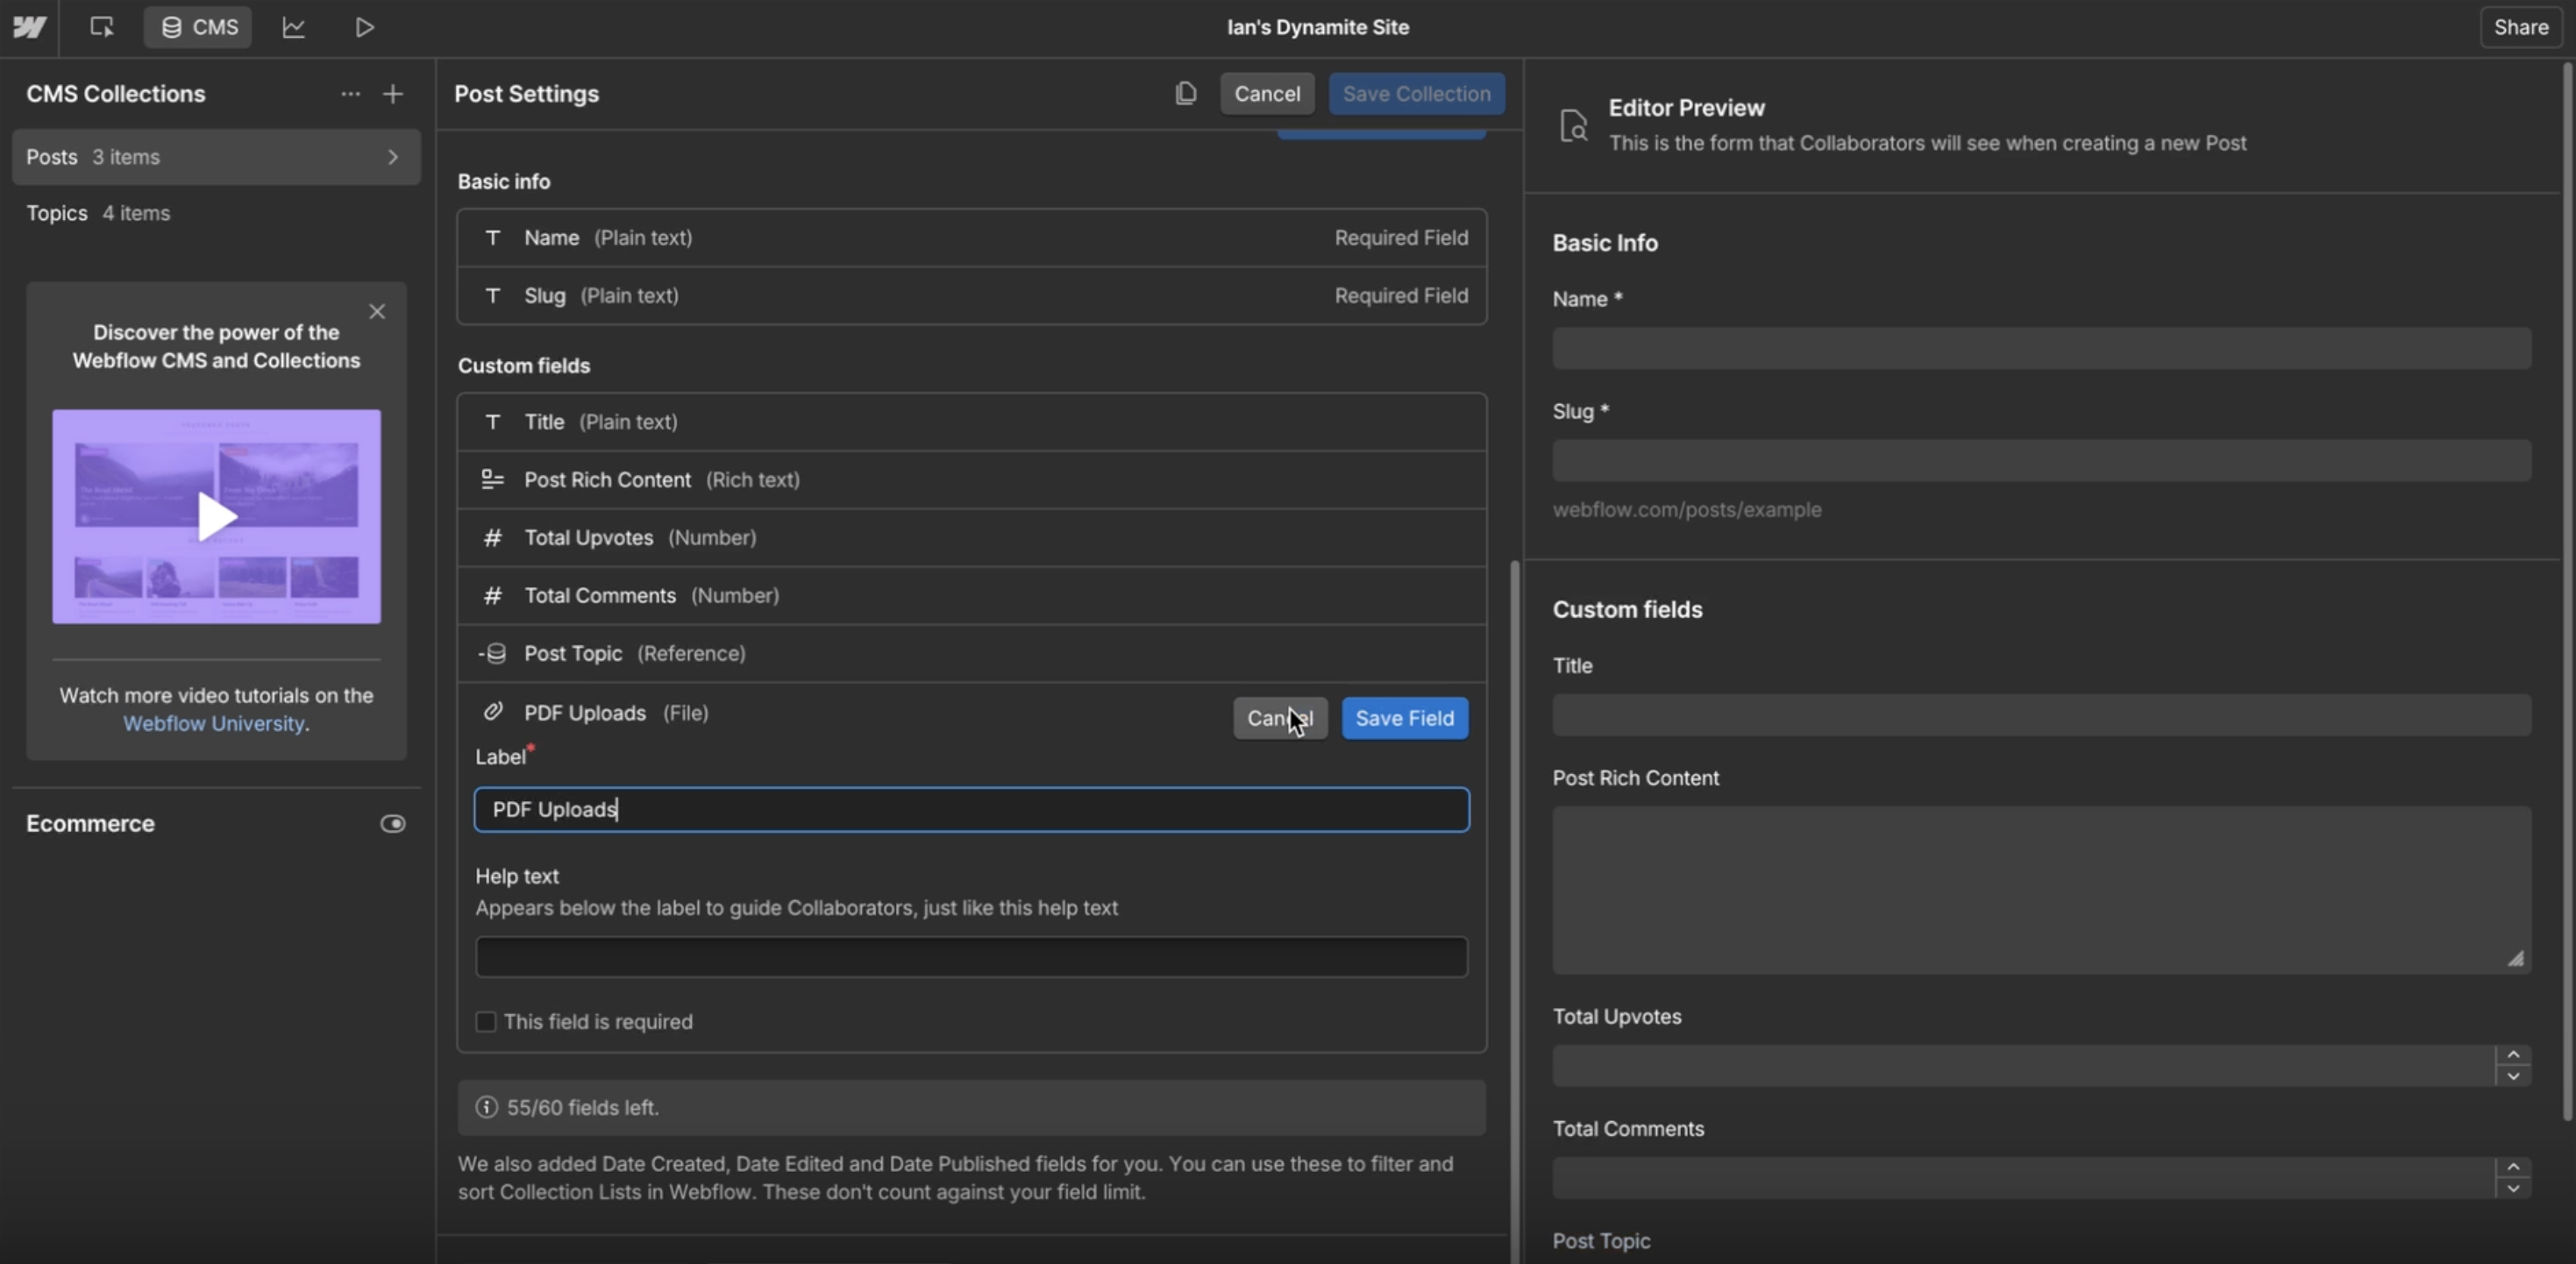Click the fields left info icon
Image resolution: width=2576 pixels, height=1264 pixels.
pos(486,1107)
